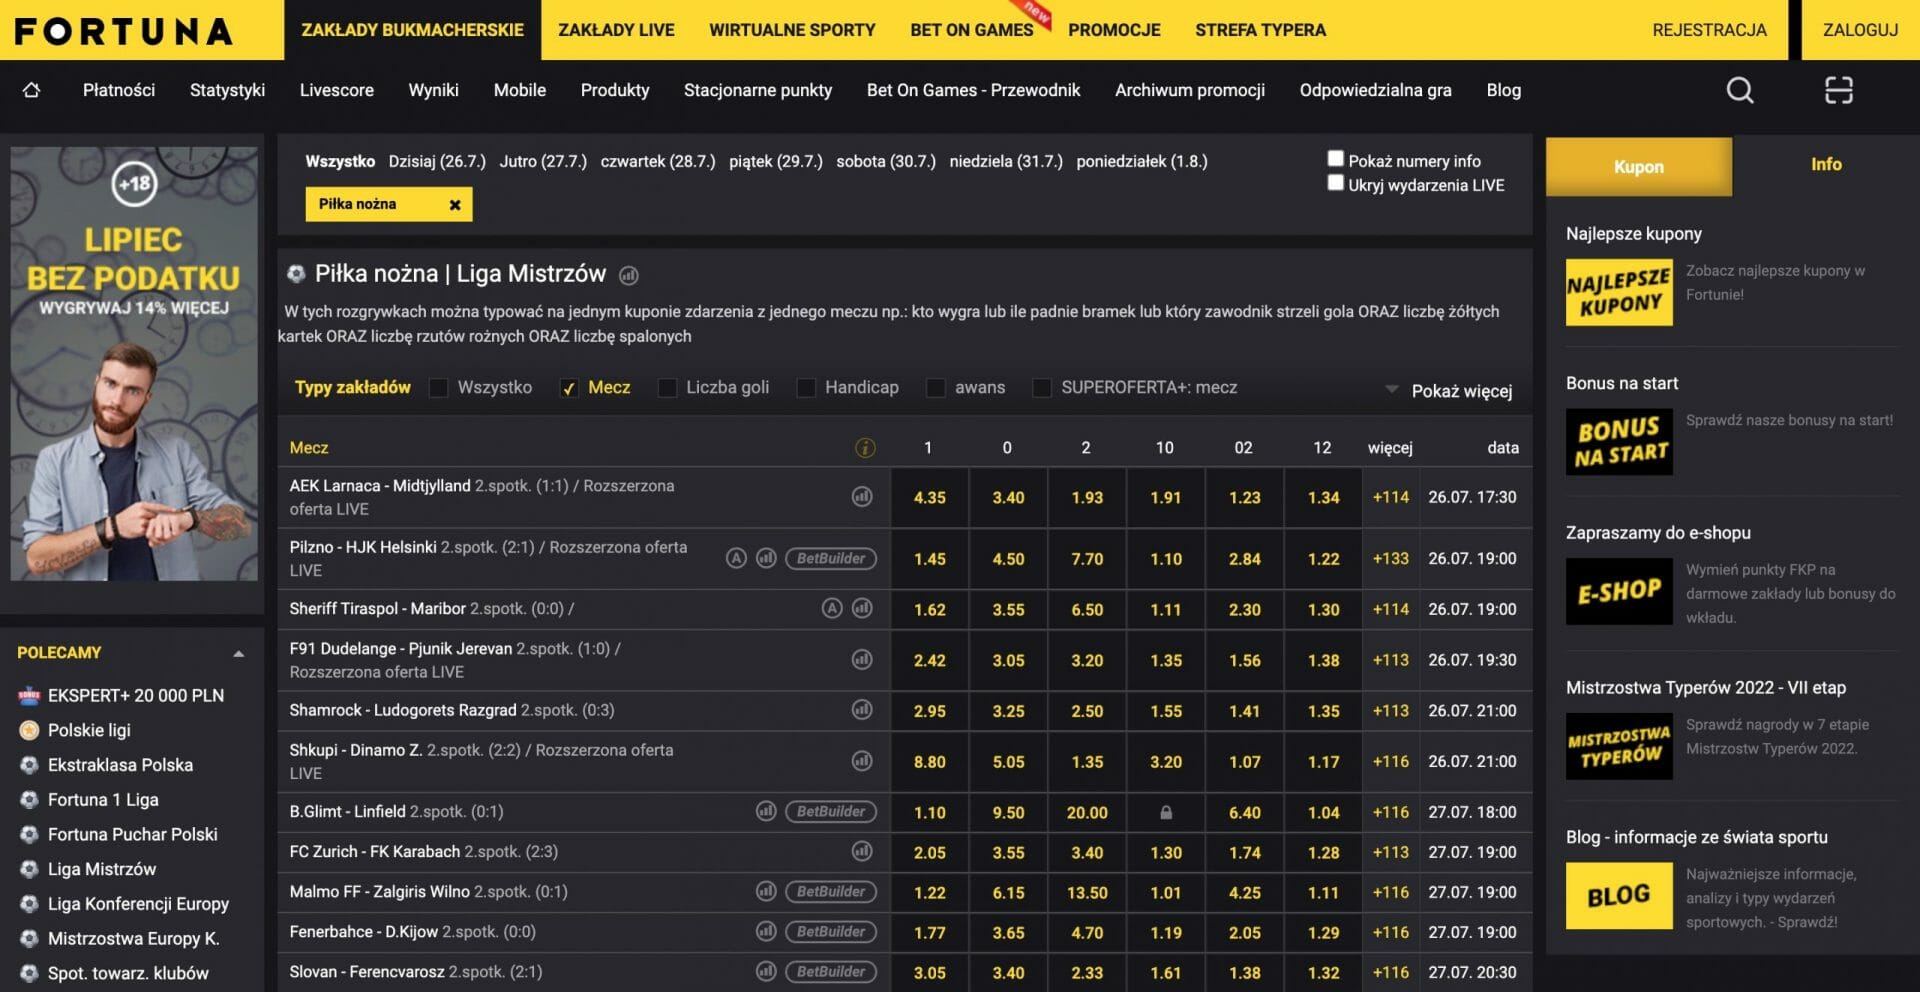Open the Bet On Games tab
The image size is (1920, 992).
pos(972,30)
